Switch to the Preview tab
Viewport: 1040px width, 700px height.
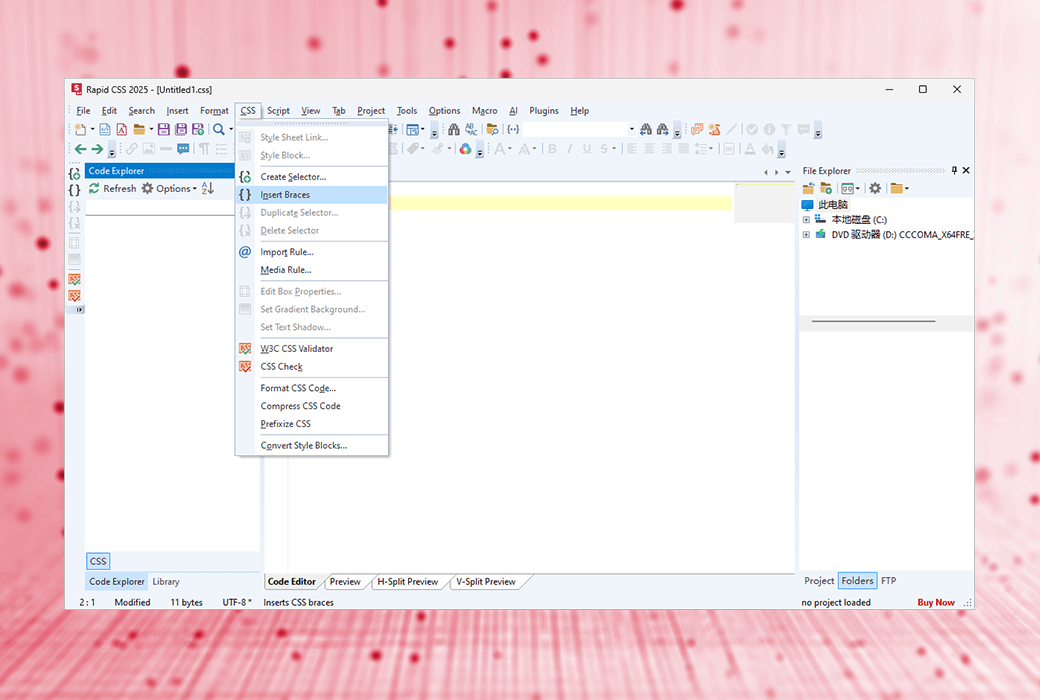point(345,582)
